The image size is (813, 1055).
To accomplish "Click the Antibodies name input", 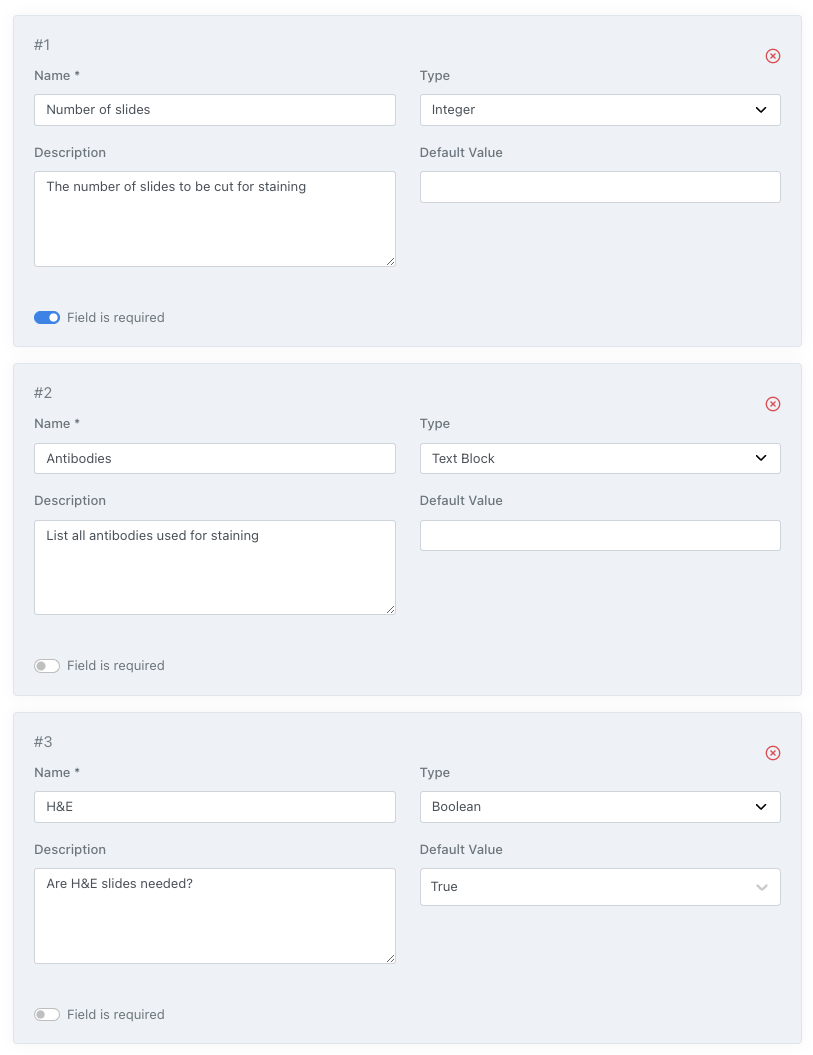I will [215, 459].
